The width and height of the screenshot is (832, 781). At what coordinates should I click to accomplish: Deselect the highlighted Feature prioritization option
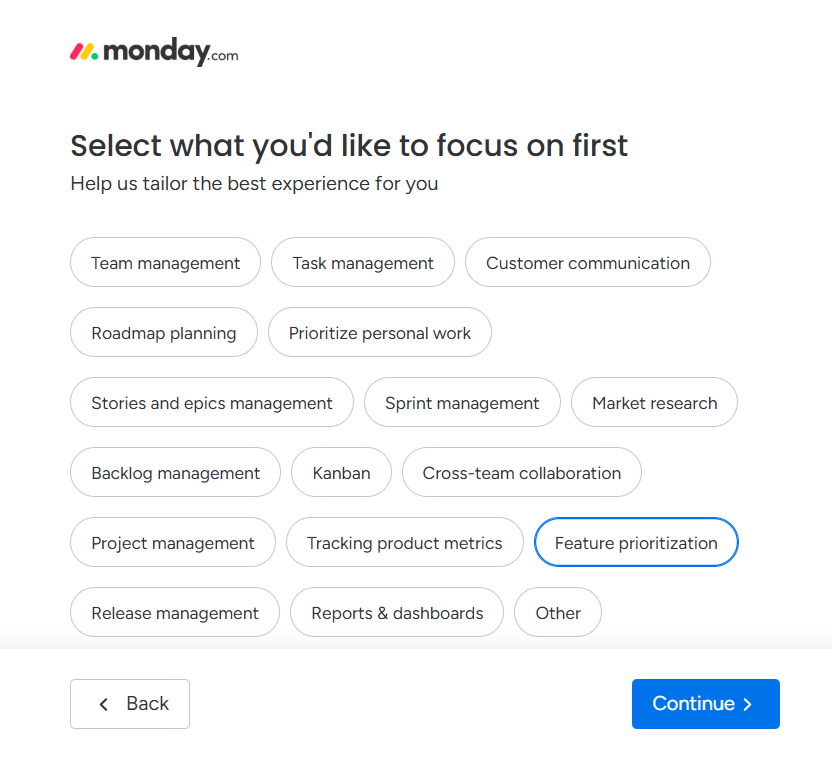pos(636,542)
